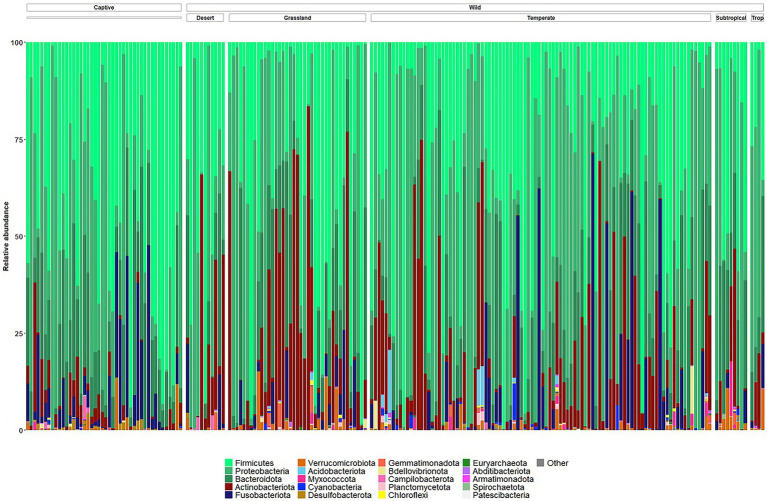Select the Captive facet header
The height and width of the screenshot is (501, 767).
coord(104,7)
